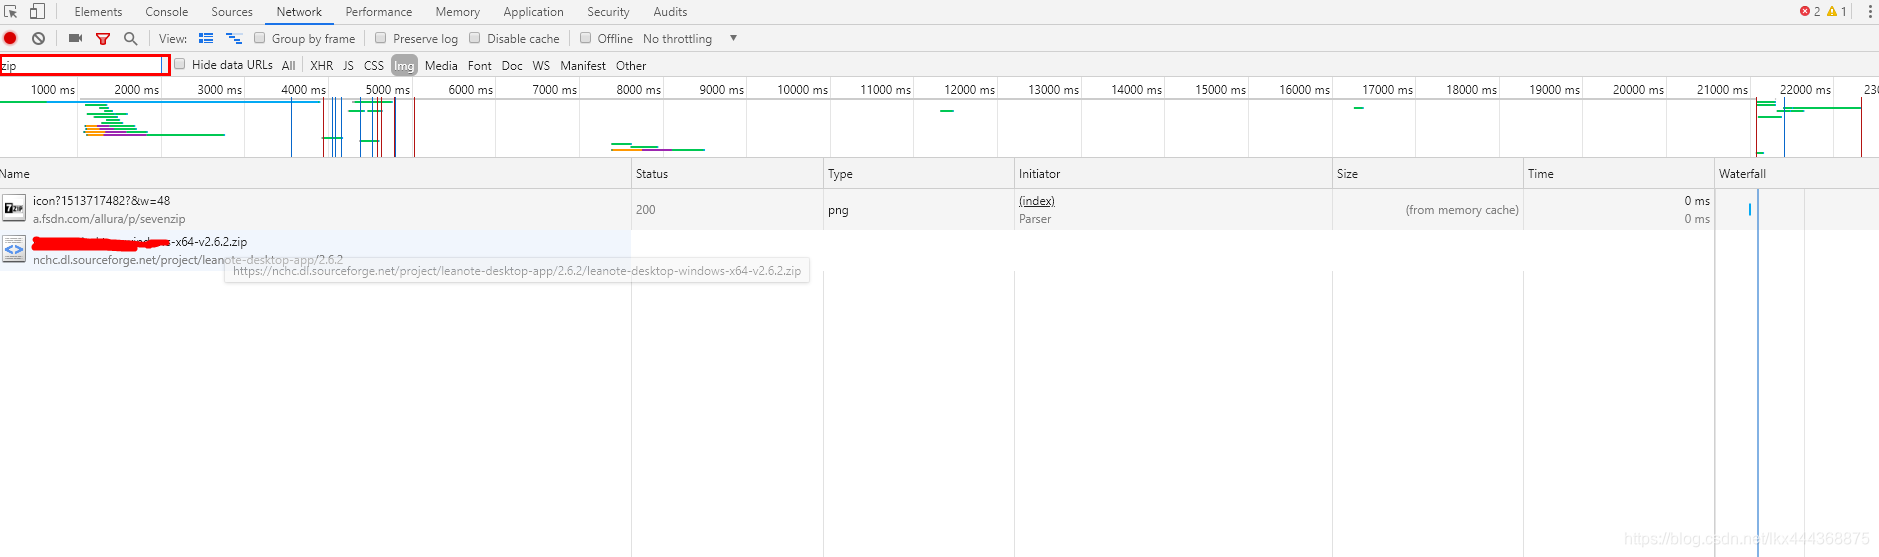Open network search magnifier icon

pyautogui.click(x=130, y=38)
